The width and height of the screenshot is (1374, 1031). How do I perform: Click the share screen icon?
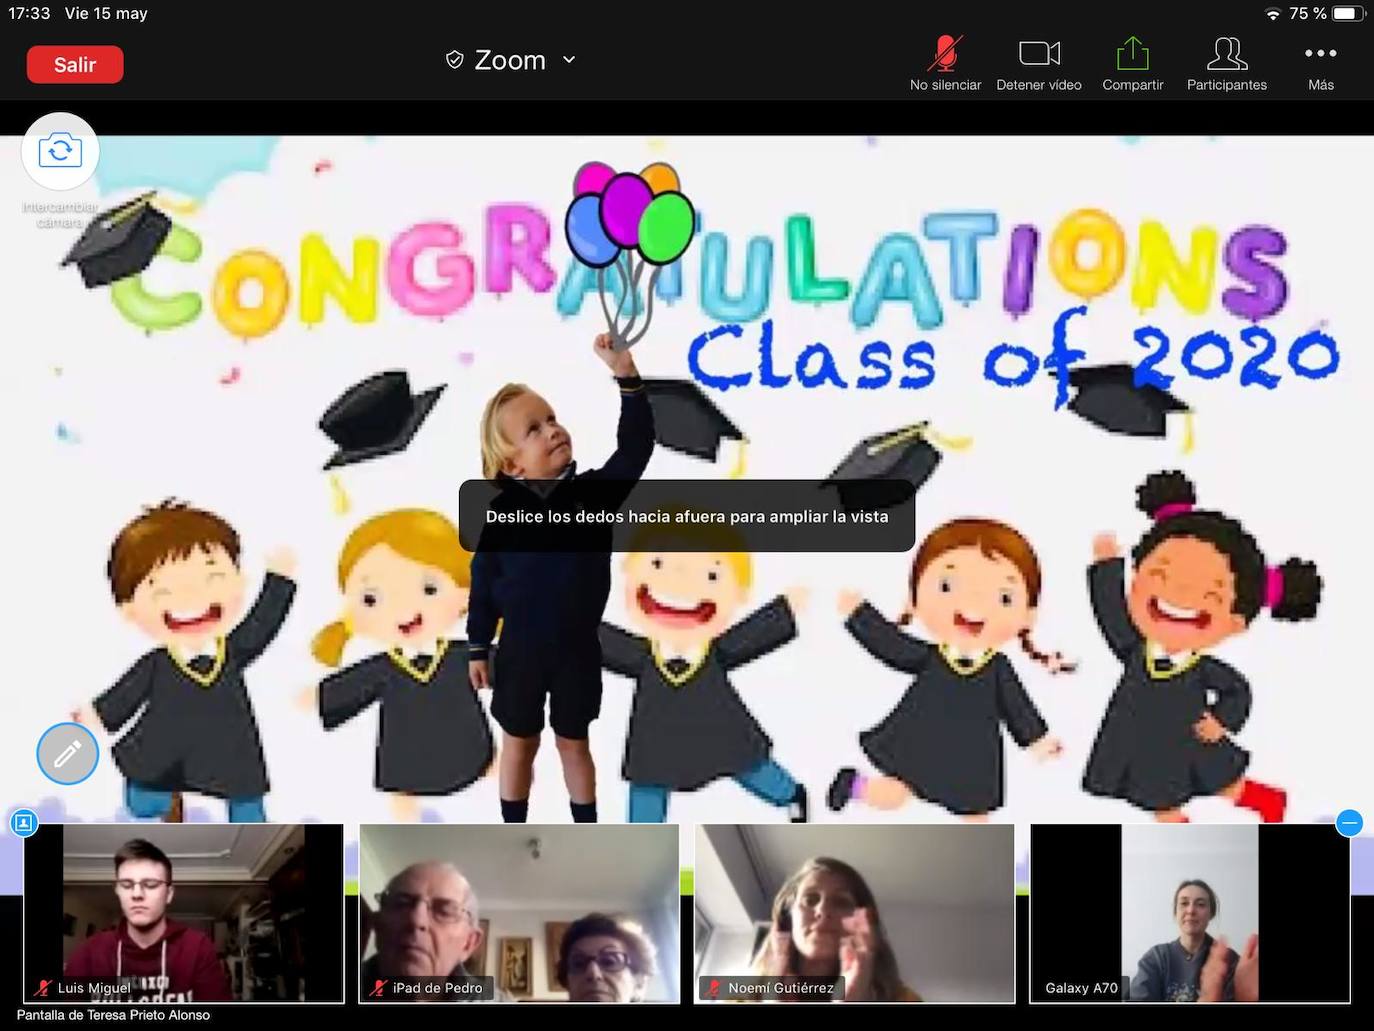[x=1132, y=54]
